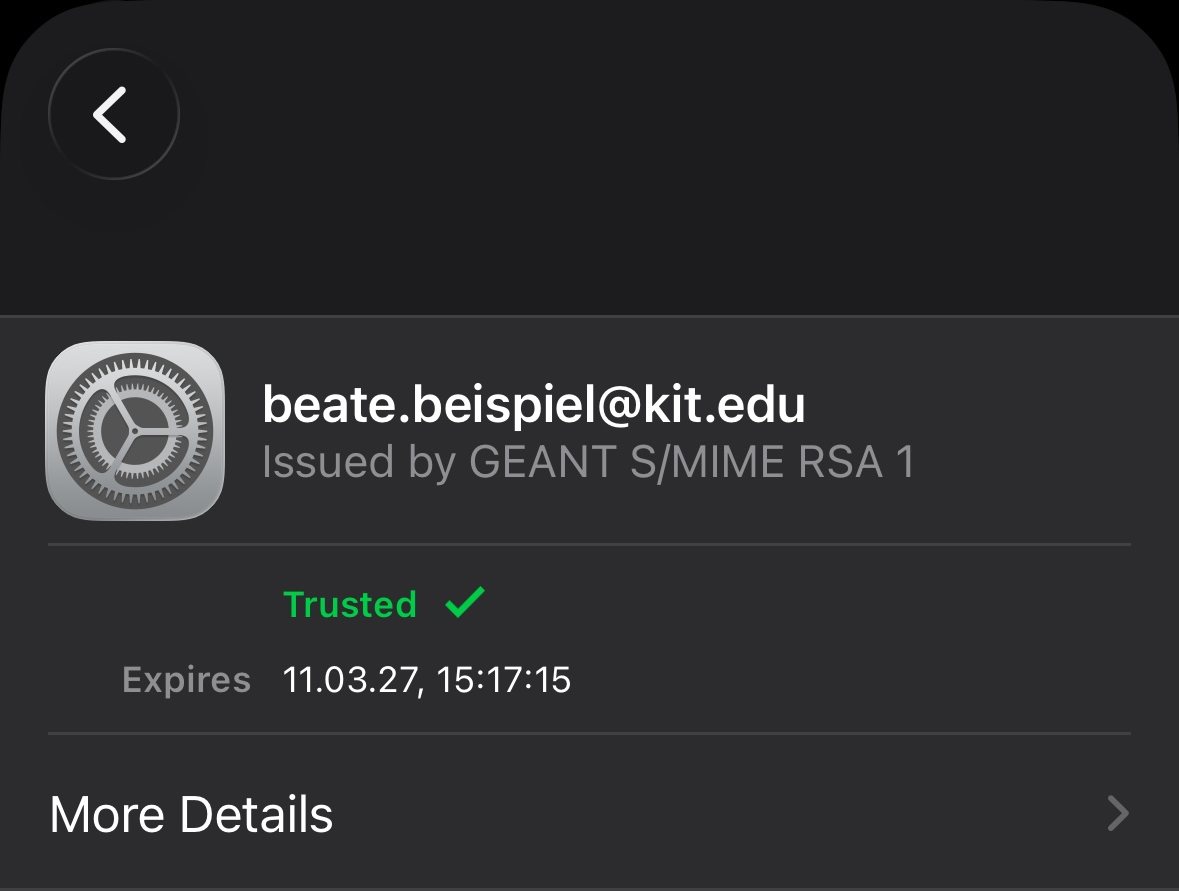Click the green Trusted status label
The width and height of the screenshot is (1179, 891).
coord(350,604)
